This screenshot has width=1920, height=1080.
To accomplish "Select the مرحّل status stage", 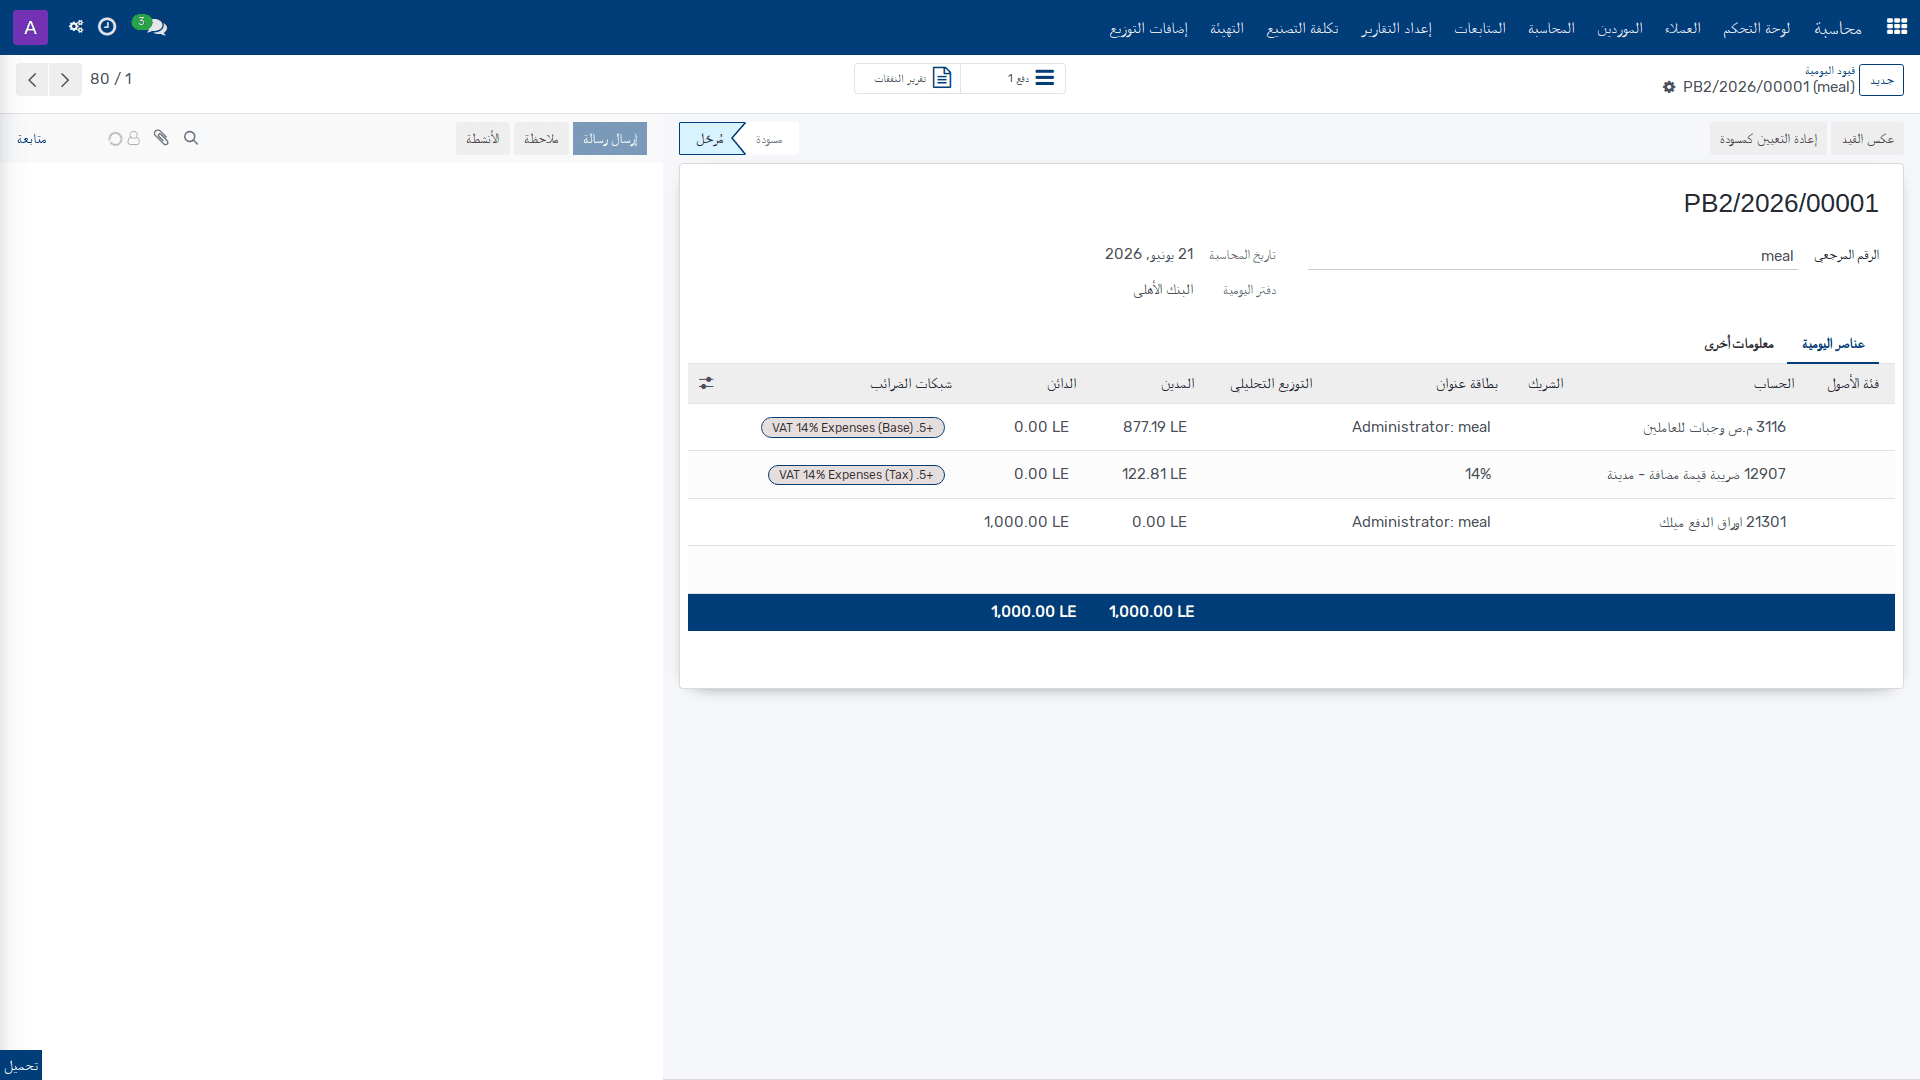I will coord(711,139).
